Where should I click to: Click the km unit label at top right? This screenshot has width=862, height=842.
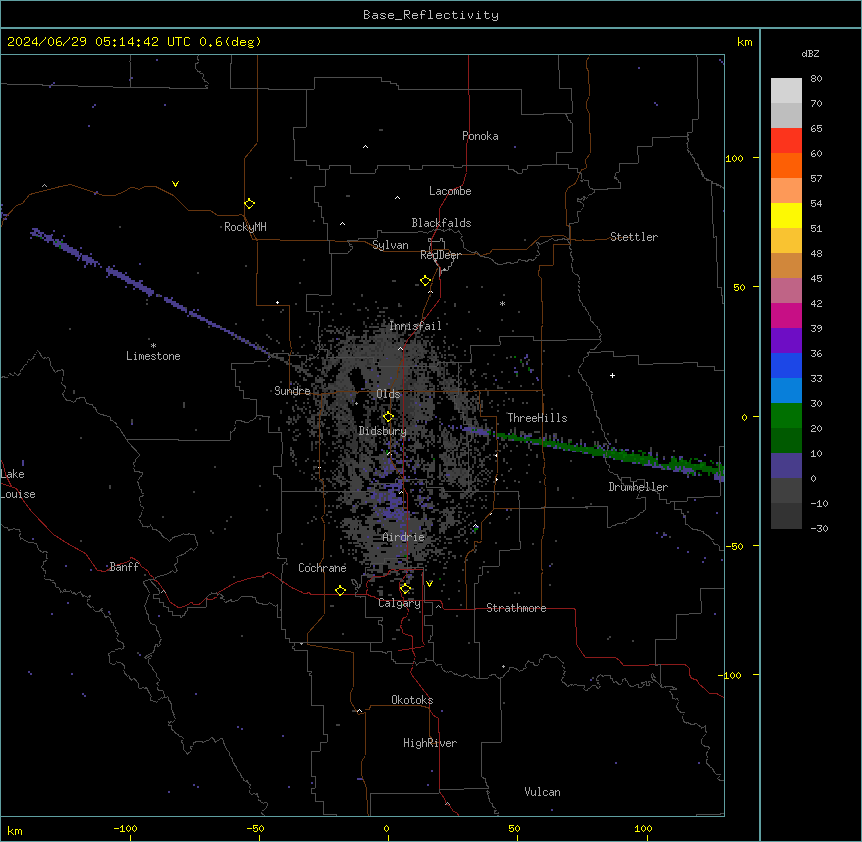(744, 42)
